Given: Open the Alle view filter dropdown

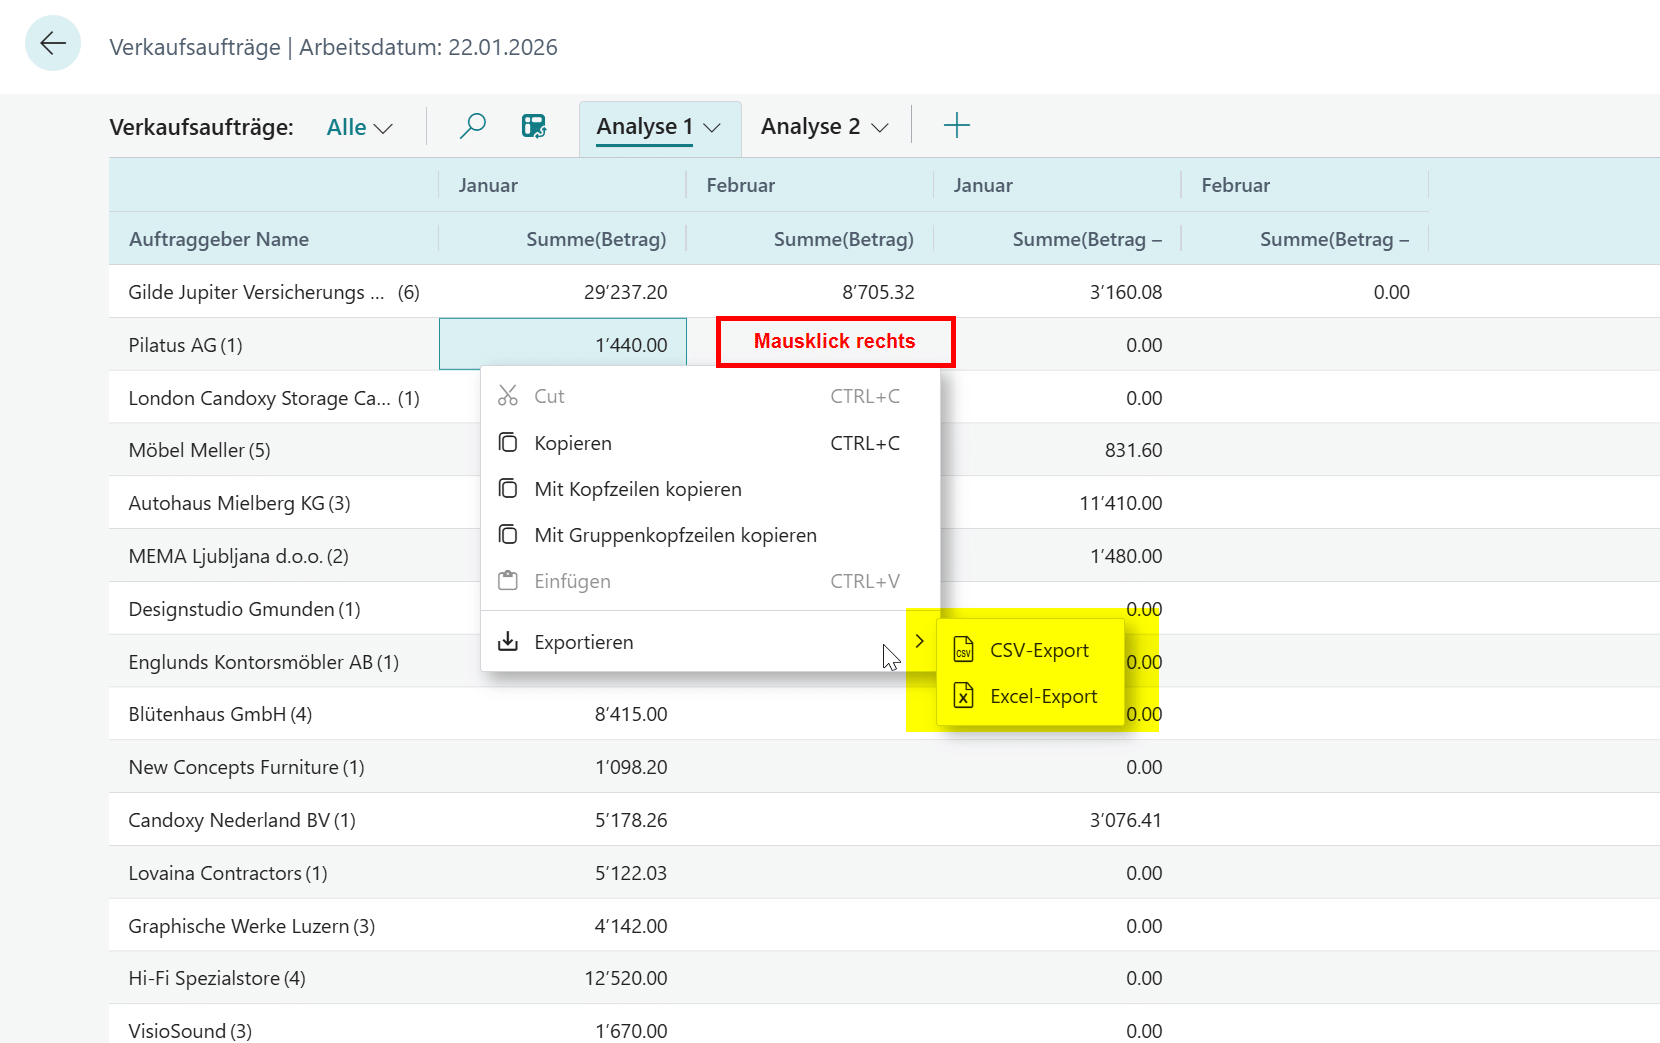Looking at the screenshot, I should coord(359,128).
